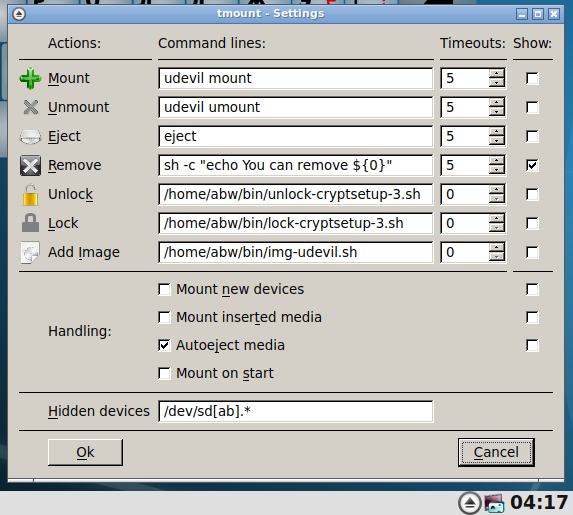Viewport: 573px width, 515px height.
Task: Increase the Eject timeout value
Action: tap(496, 132)
